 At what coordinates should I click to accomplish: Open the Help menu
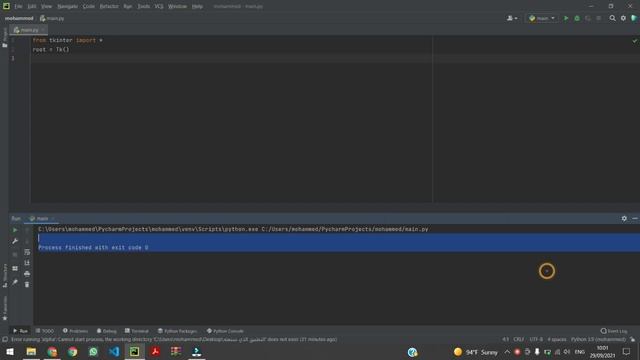[198, 7]
